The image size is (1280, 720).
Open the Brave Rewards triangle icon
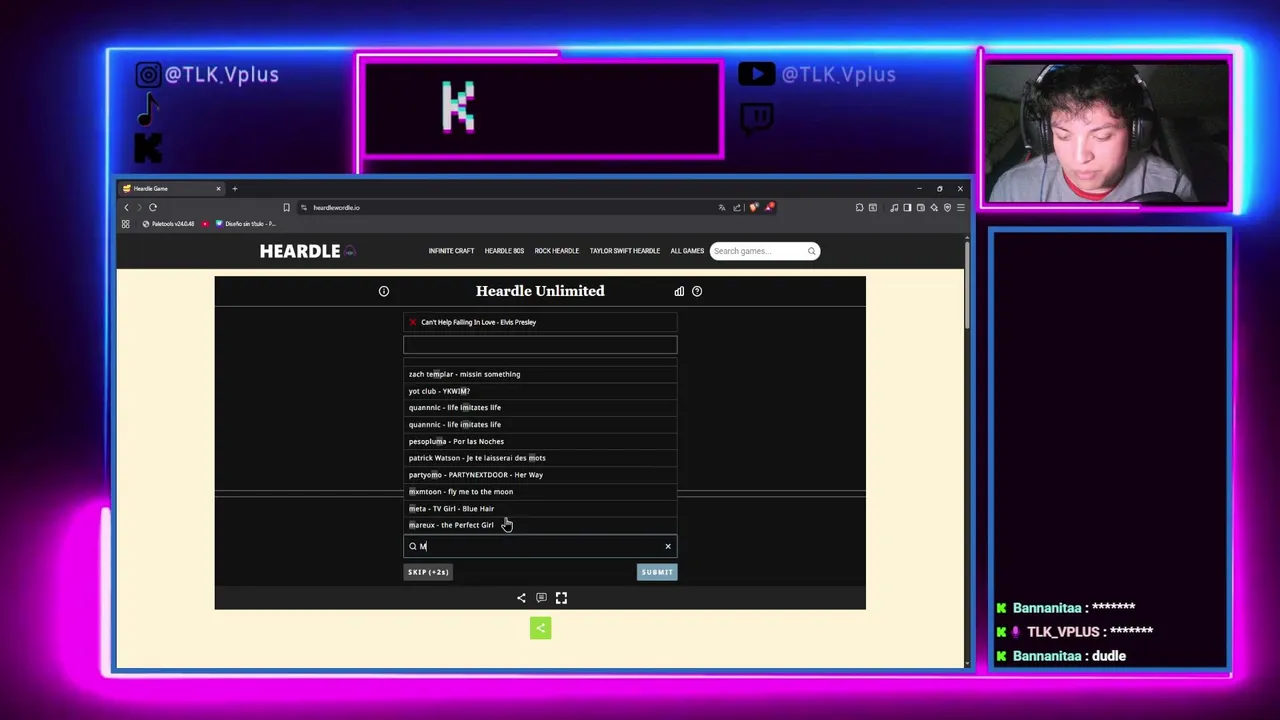coord(770,207)
